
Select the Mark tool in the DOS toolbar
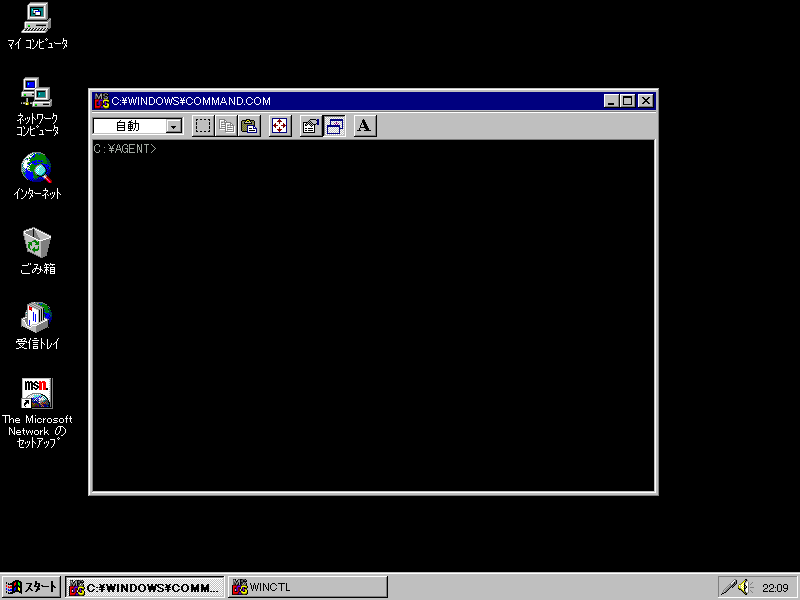203,126
